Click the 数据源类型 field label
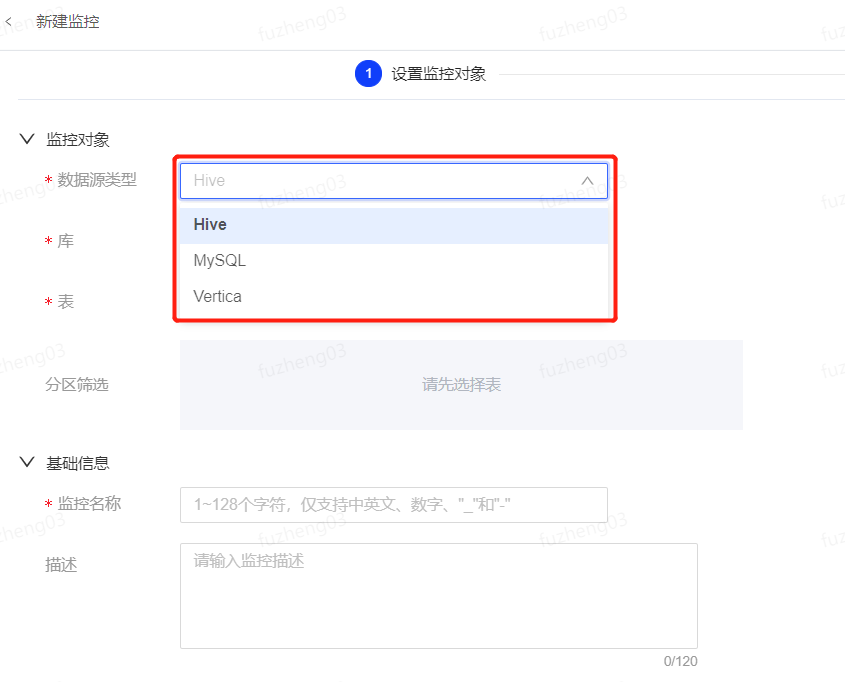This screenshot has height=682, width=845. (x=97, y=180)
